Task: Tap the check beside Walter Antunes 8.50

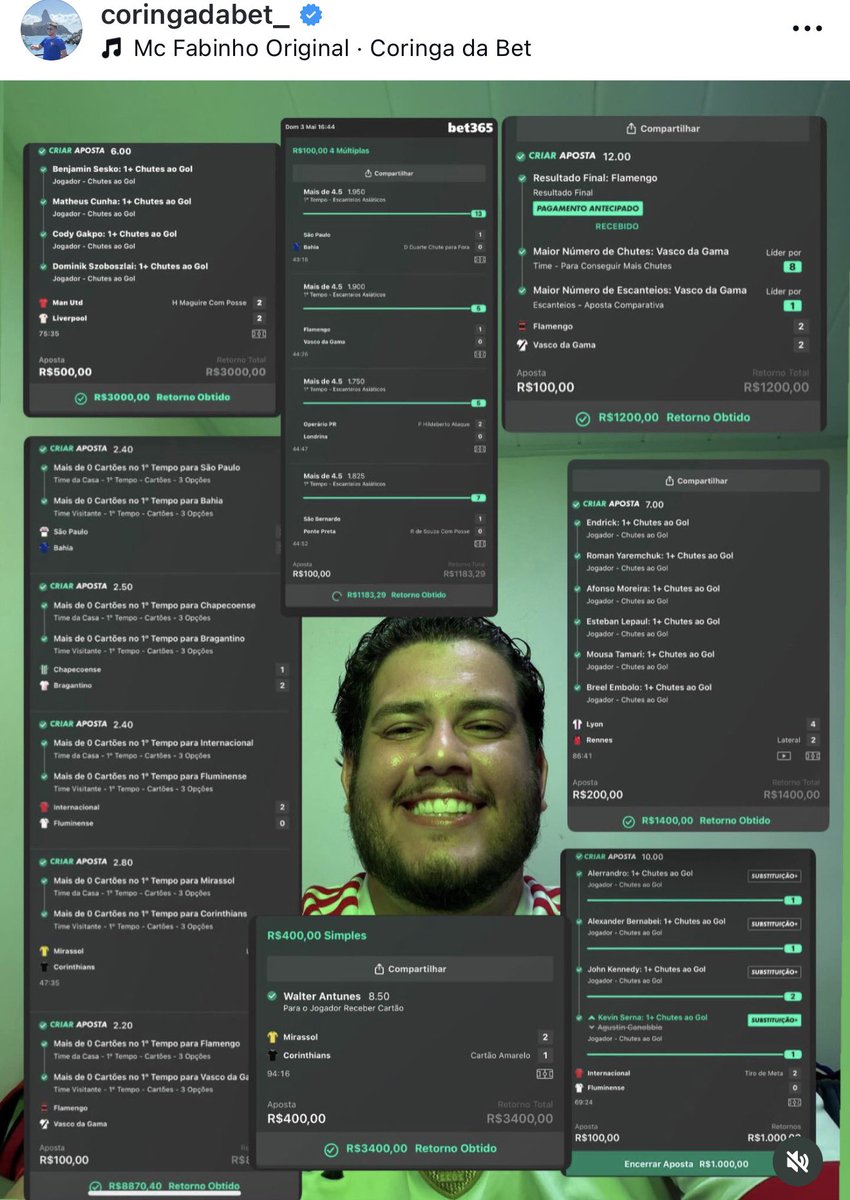Action: (x=272, y=996)
